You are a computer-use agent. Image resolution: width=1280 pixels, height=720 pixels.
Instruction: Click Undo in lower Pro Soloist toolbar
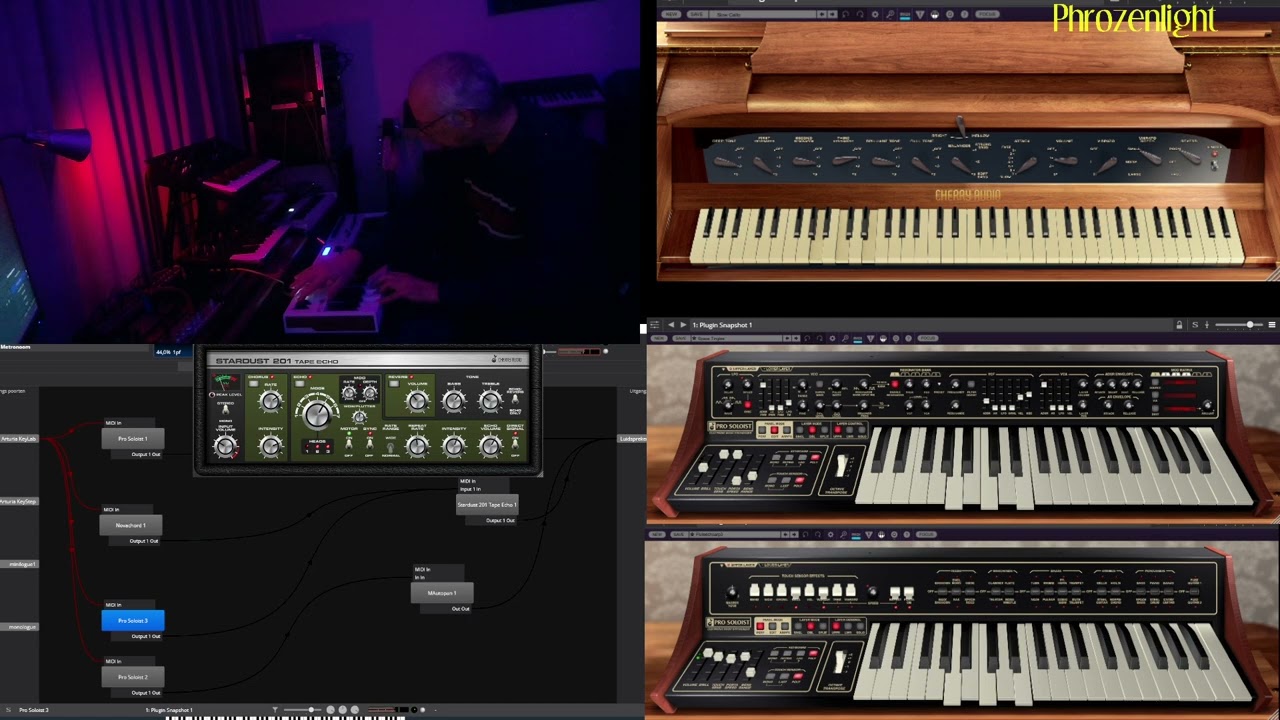tap(807, 535)
